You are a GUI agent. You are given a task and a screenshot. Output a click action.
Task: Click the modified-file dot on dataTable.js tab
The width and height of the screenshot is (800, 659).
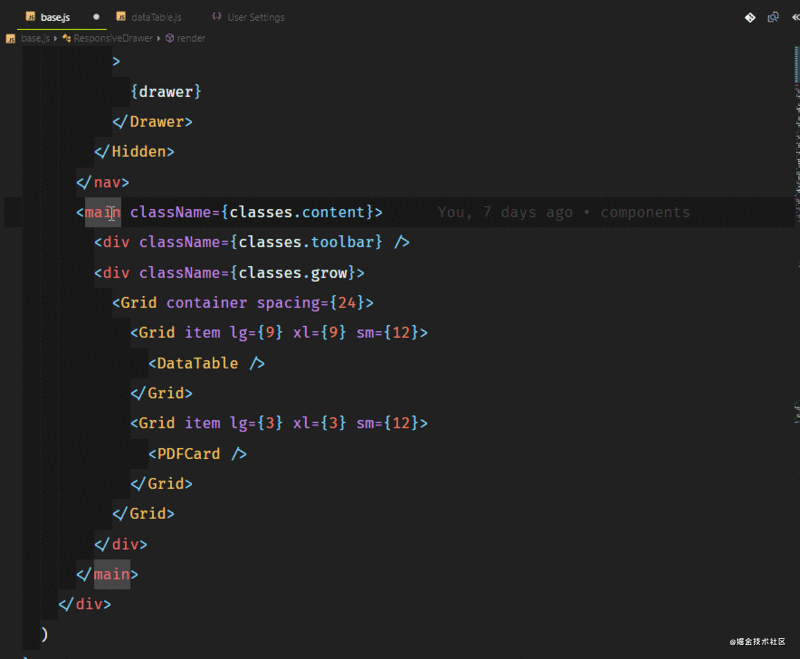(96, 16)
